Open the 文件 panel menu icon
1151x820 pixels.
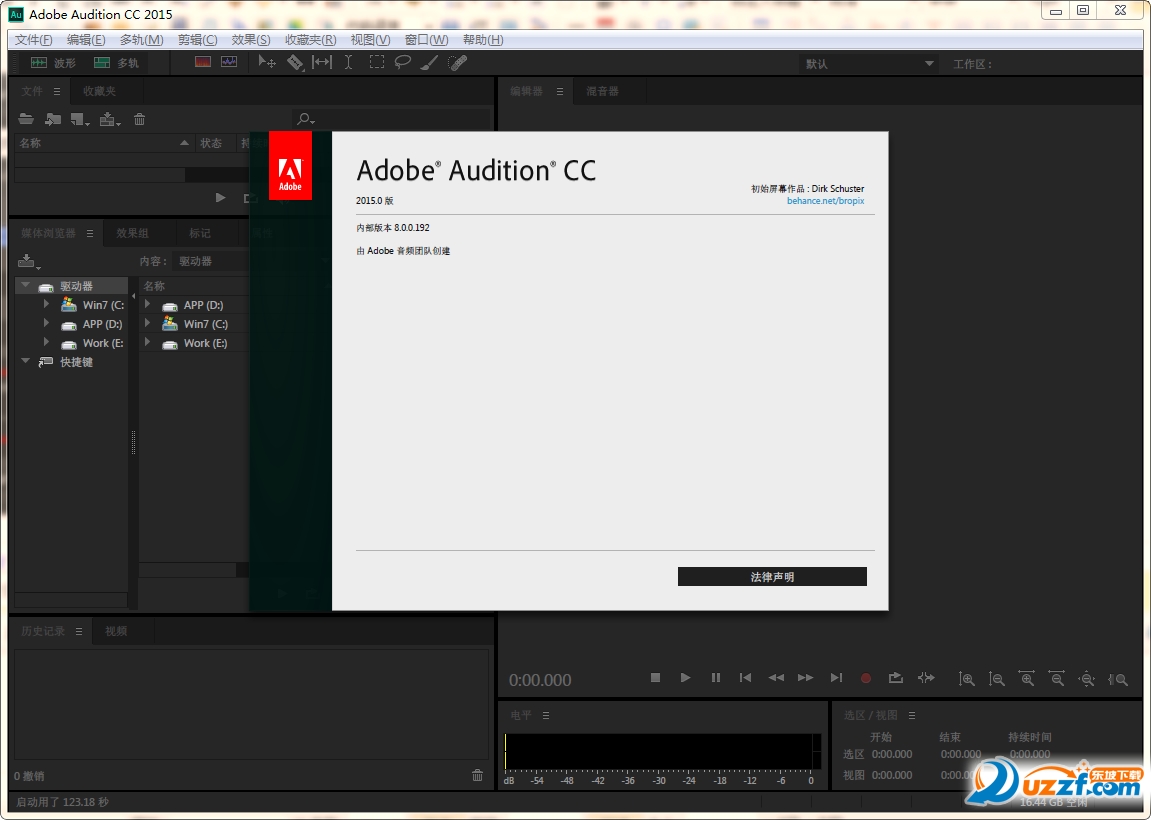[x=57, y=91]
